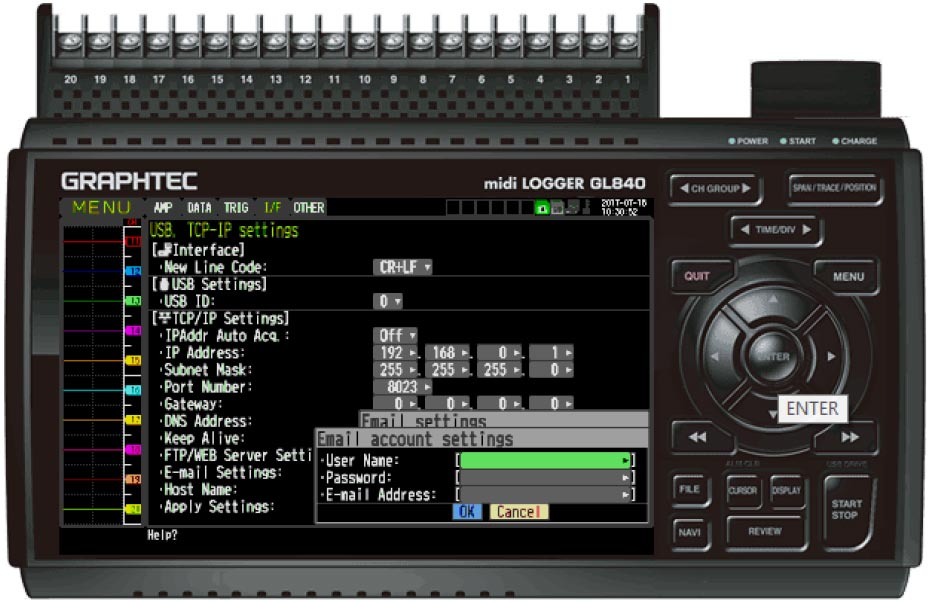Image resolution: width=928 pixels, height=602 pixels.
Task: Open the OTHER tab
Action: pos(308,208)
